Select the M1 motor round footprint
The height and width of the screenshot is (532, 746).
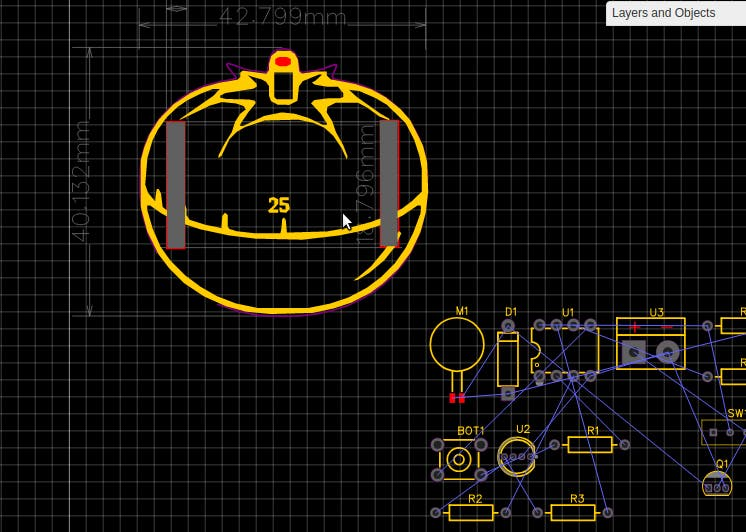[x=457, y=345]
